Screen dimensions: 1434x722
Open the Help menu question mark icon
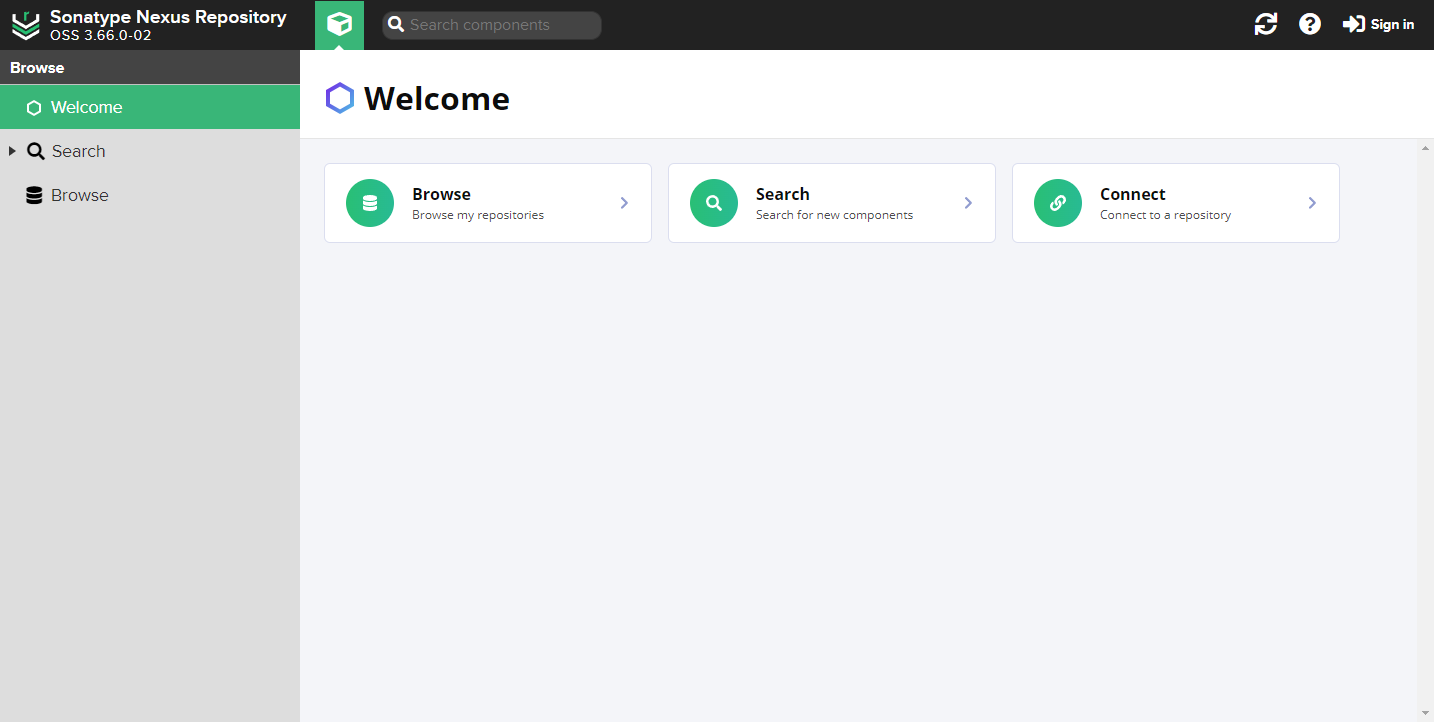[x=1309, y=25]
